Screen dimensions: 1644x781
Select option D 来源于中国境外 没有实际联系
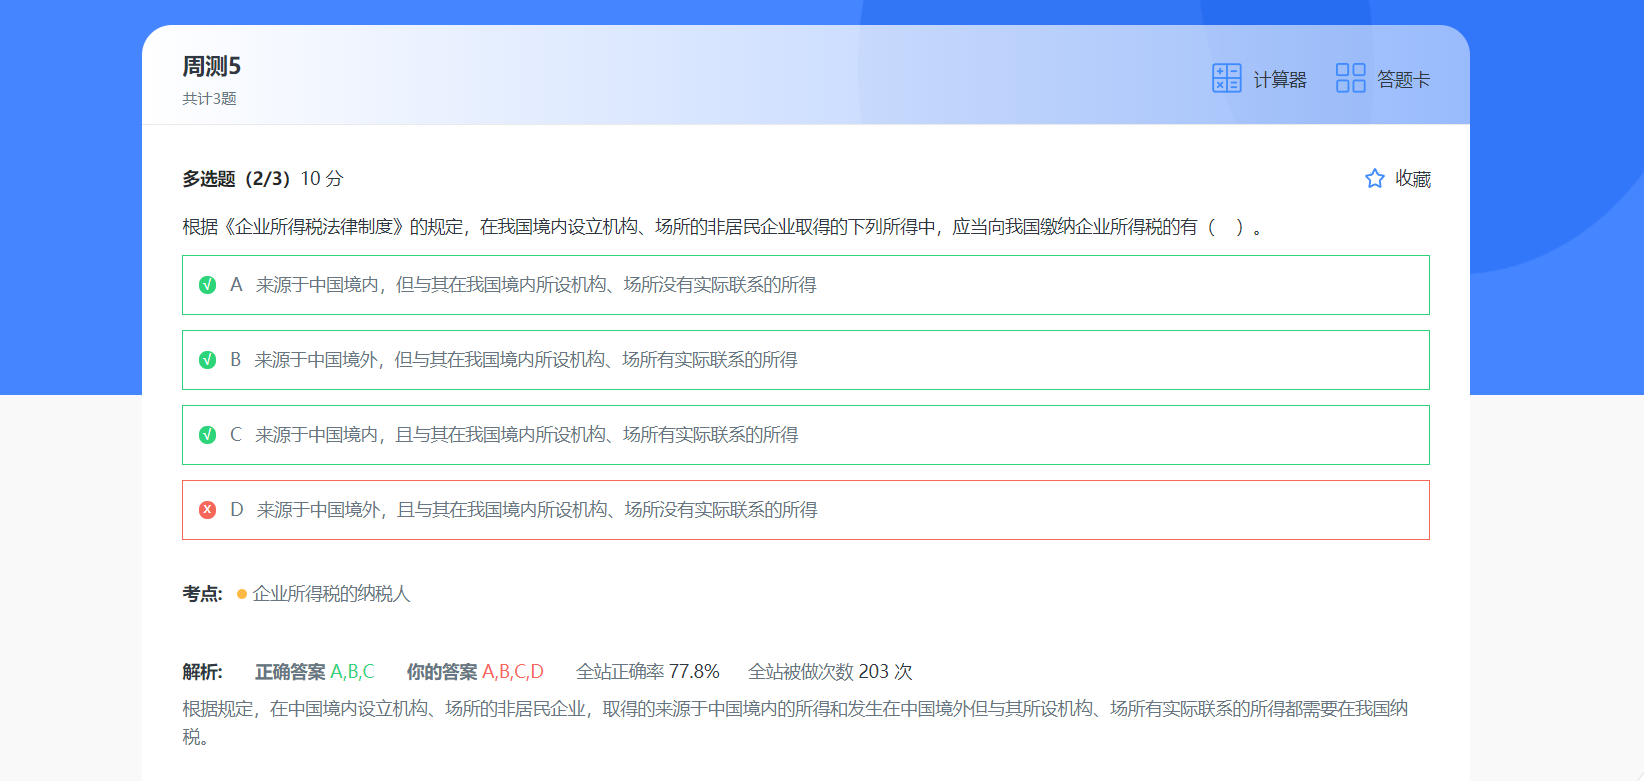pos(537,510)
